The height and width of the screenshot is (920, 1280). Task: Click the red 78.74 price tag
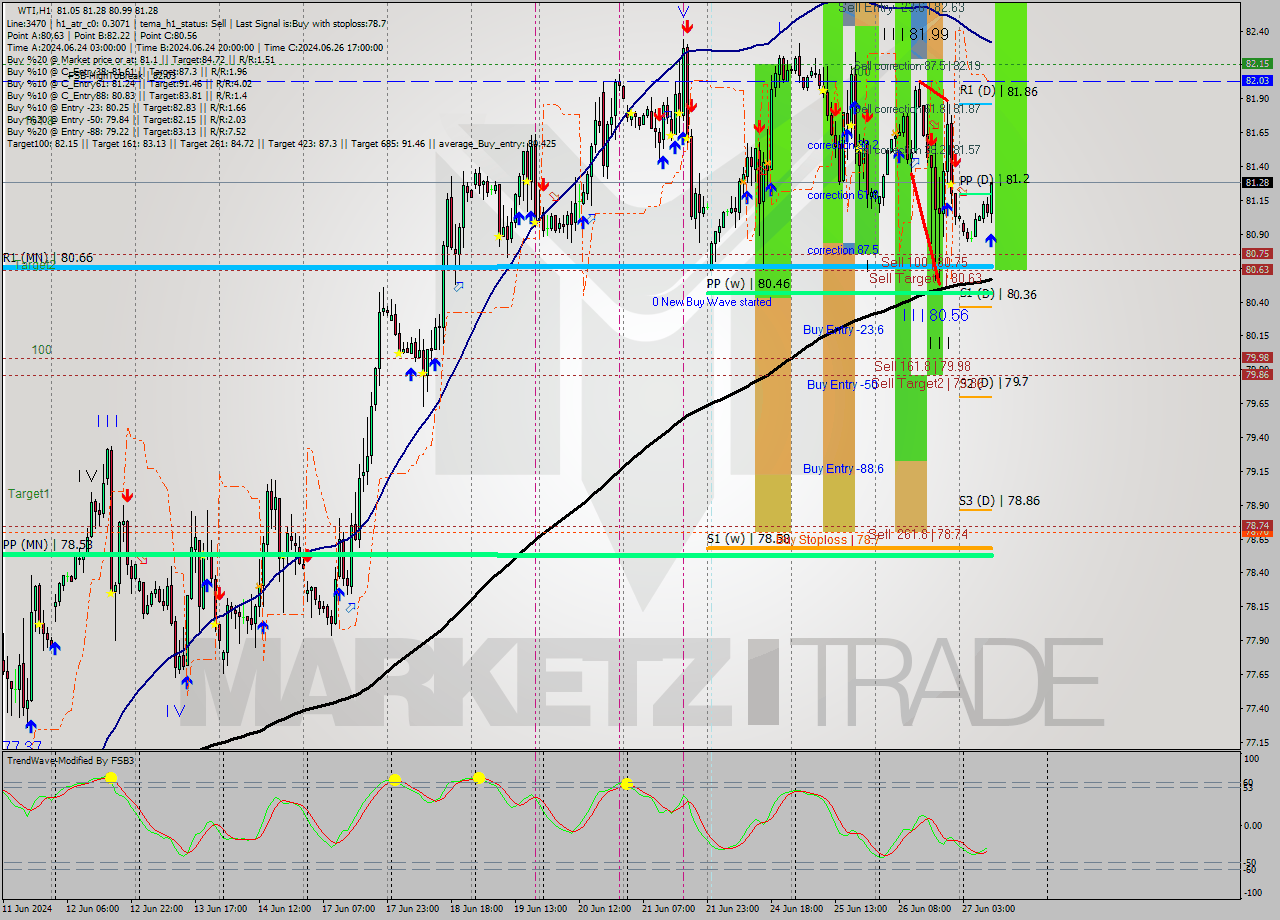tap(1257, 525)
